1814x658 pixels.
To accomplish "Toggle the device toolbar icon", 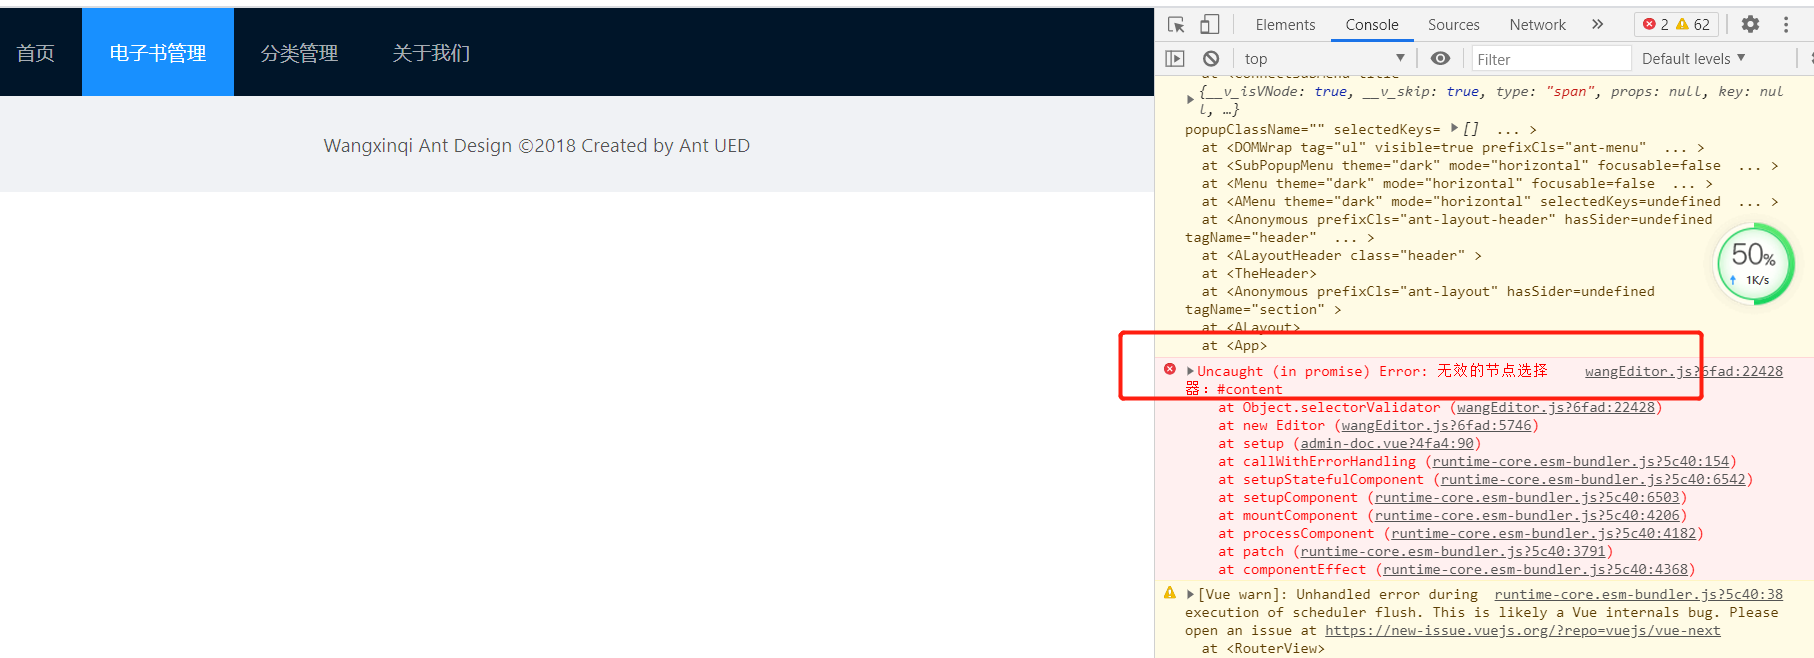I will pos(1209,25).
